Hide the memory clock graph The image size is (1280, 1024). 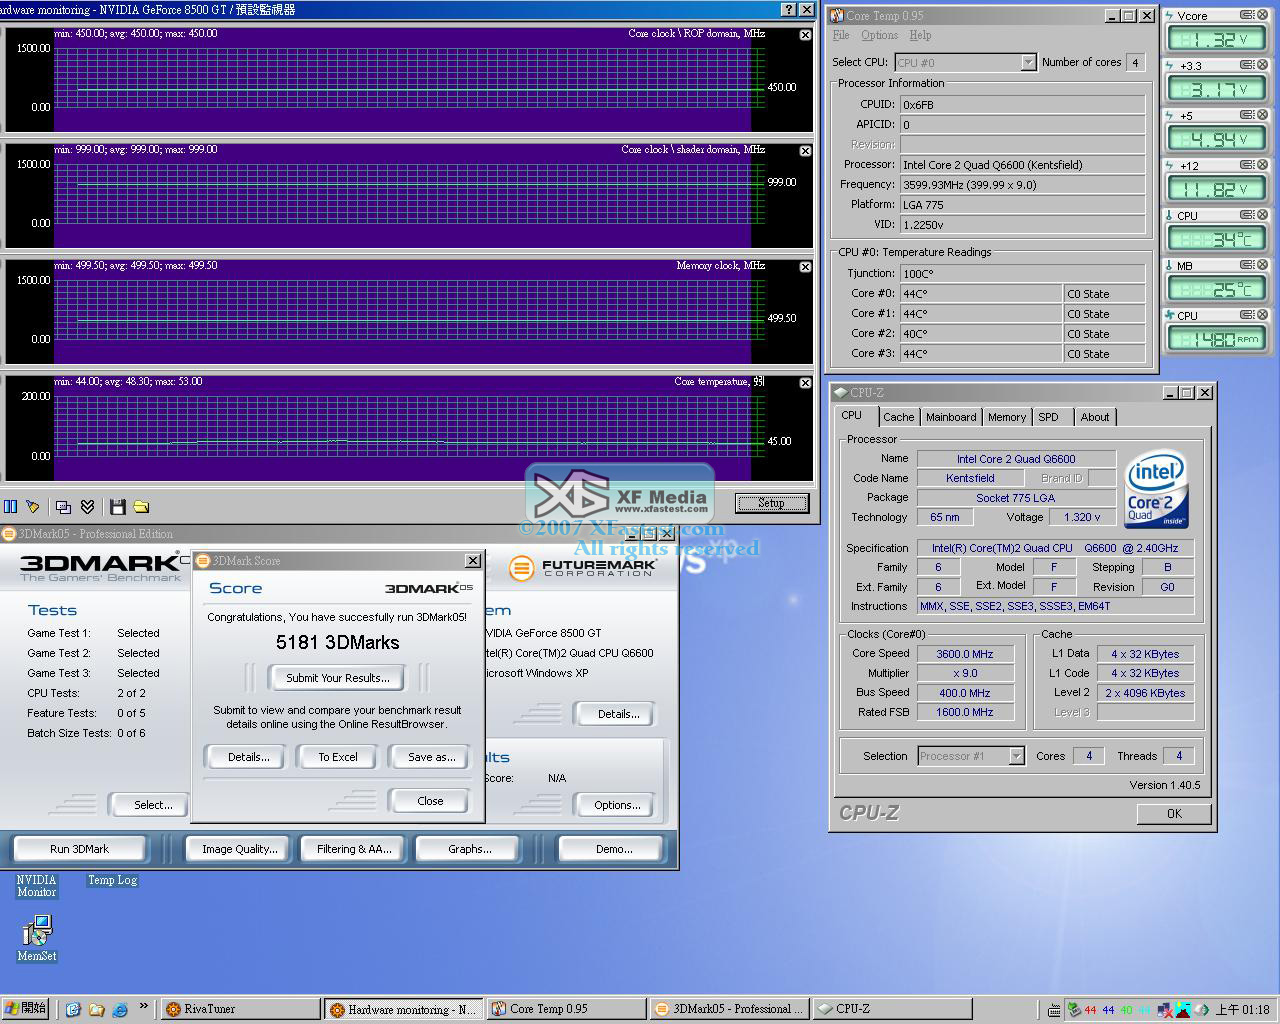[805, 267]
